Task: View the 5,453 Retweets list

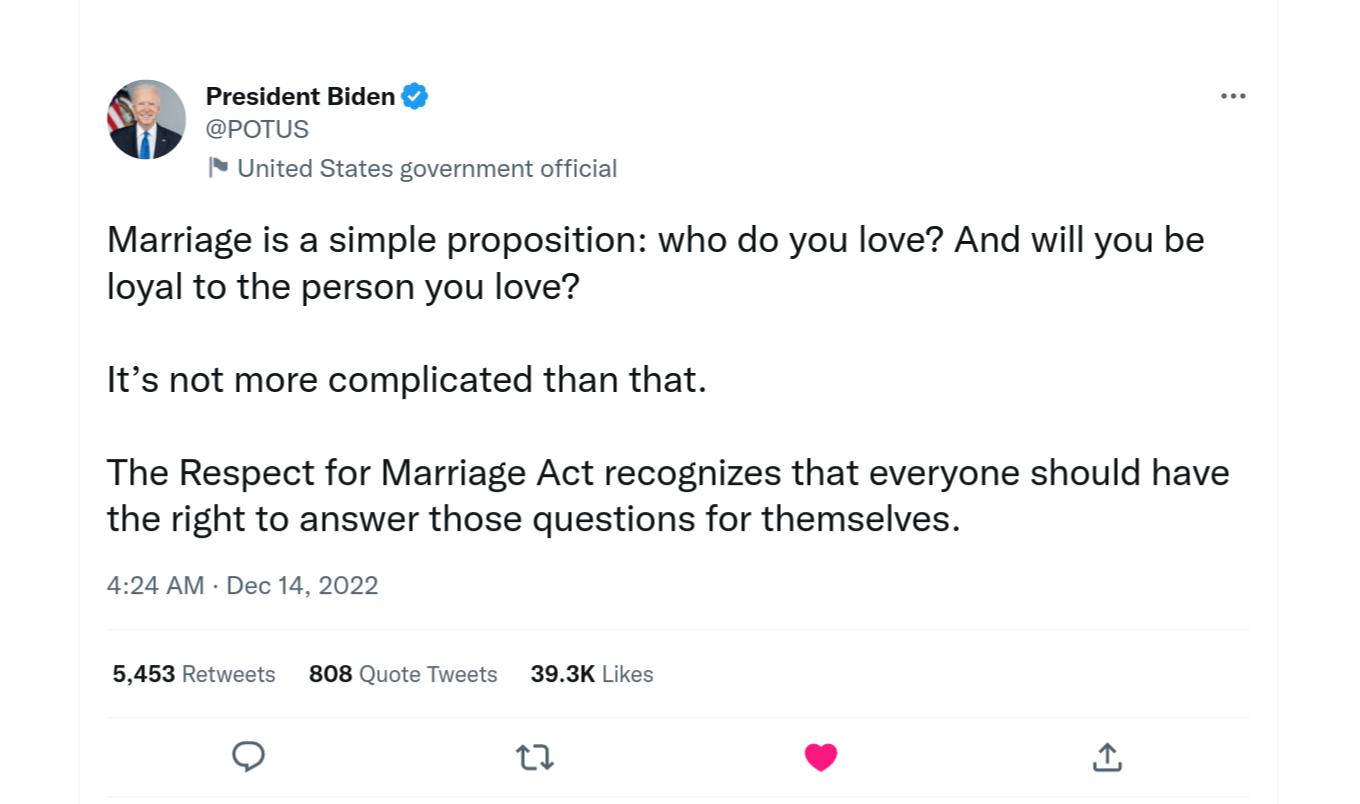Action: point(194,674)
